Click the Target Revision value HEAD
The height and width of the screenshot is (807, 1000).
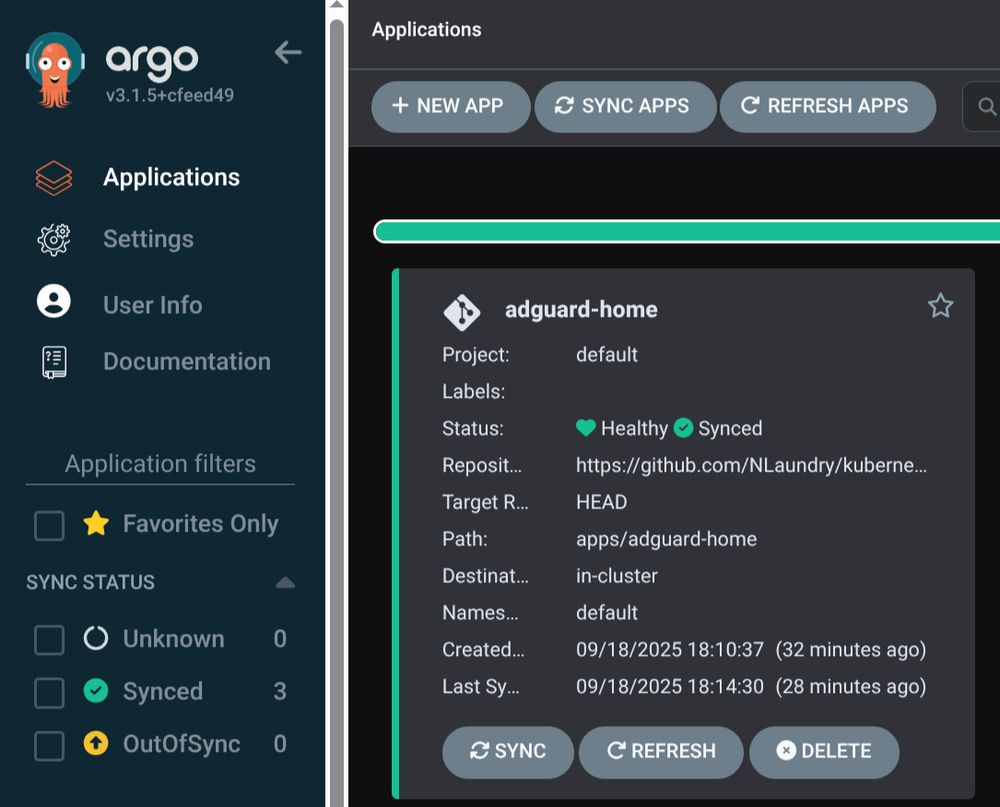click(x=601, y=502)
